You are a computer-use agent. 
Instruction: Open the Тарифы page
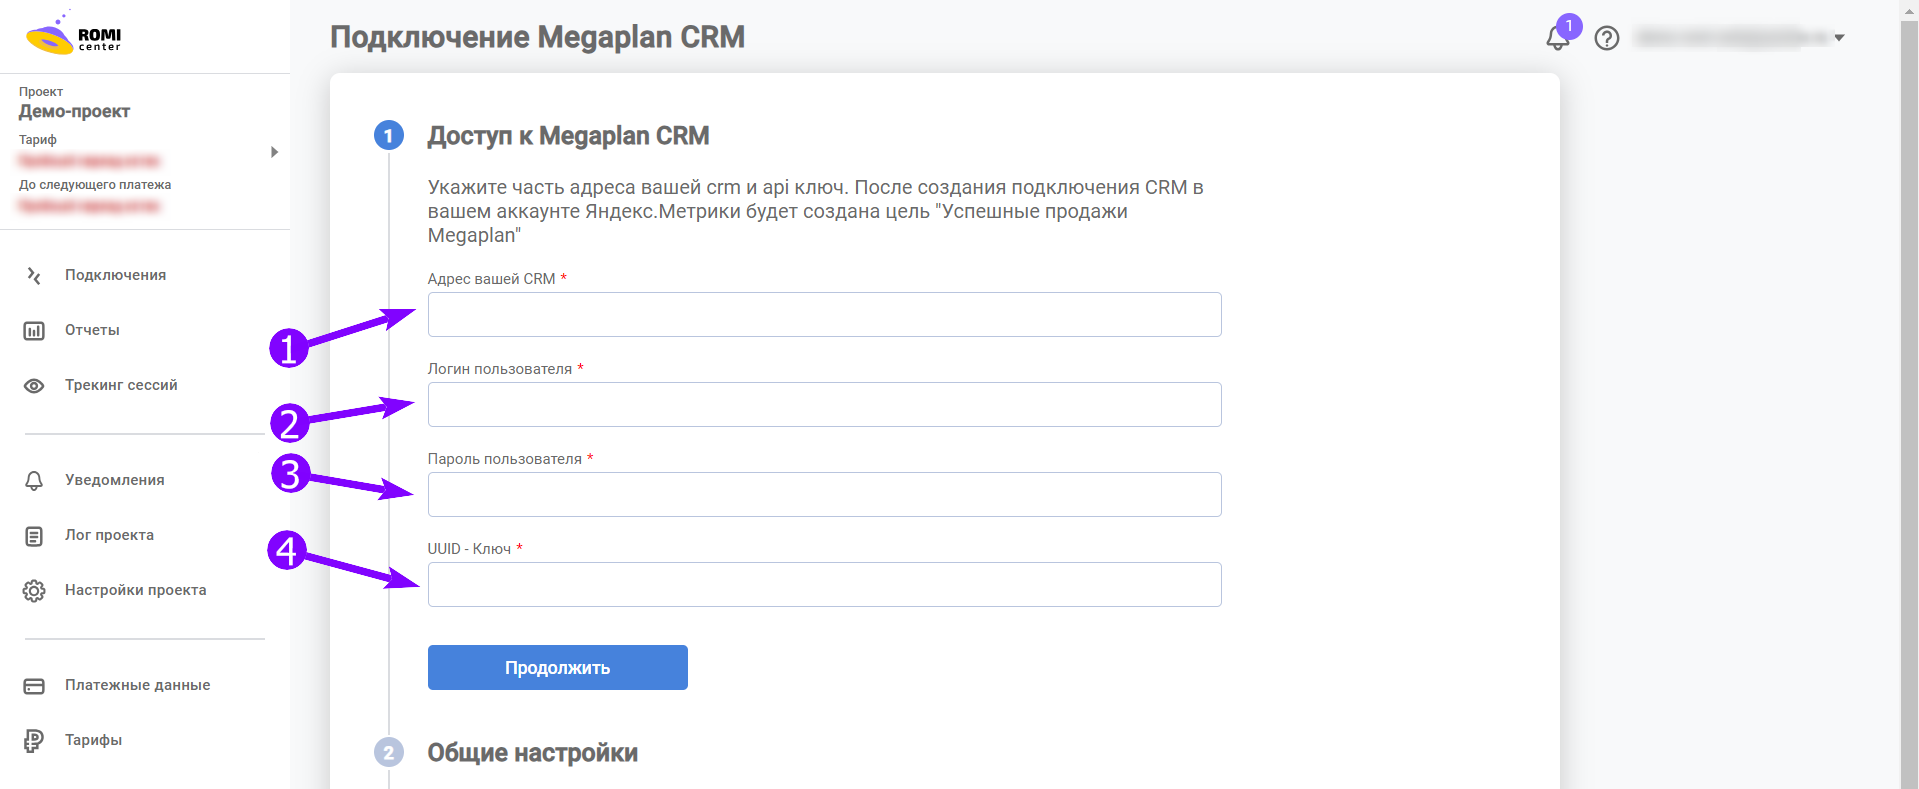pyautogui.click(x=94, y=740)
